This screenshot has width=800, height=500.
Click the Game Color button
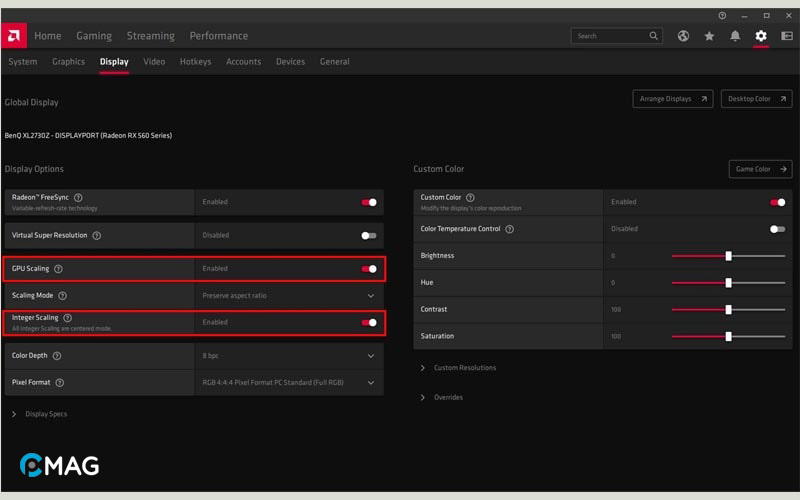pyautogui.click(x=760, y=169)
